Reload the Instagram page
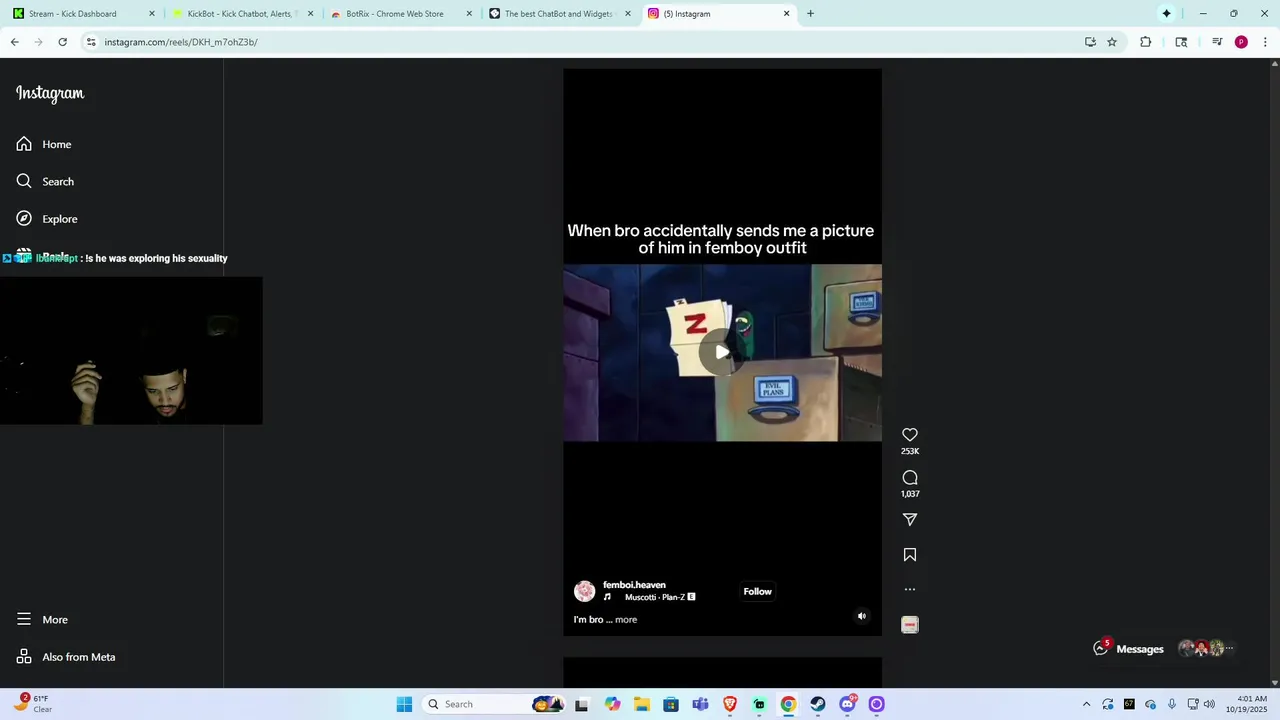 click(62, 42)
